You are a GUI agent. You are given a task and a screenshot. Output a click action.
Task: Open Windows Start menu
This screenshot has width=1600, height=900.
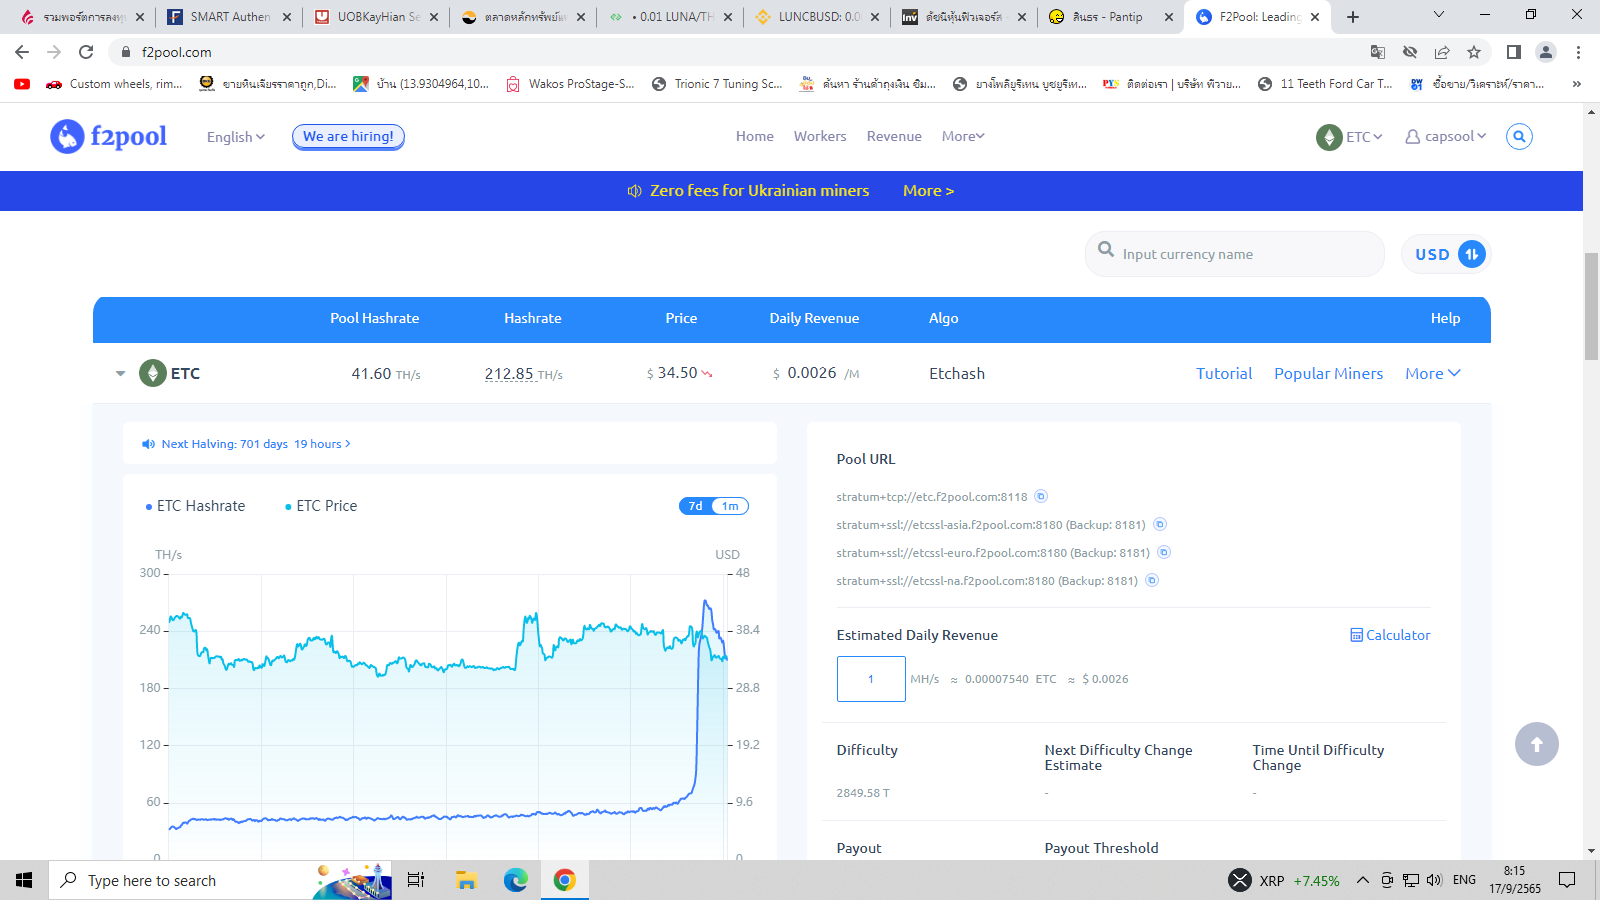(24, 880)
